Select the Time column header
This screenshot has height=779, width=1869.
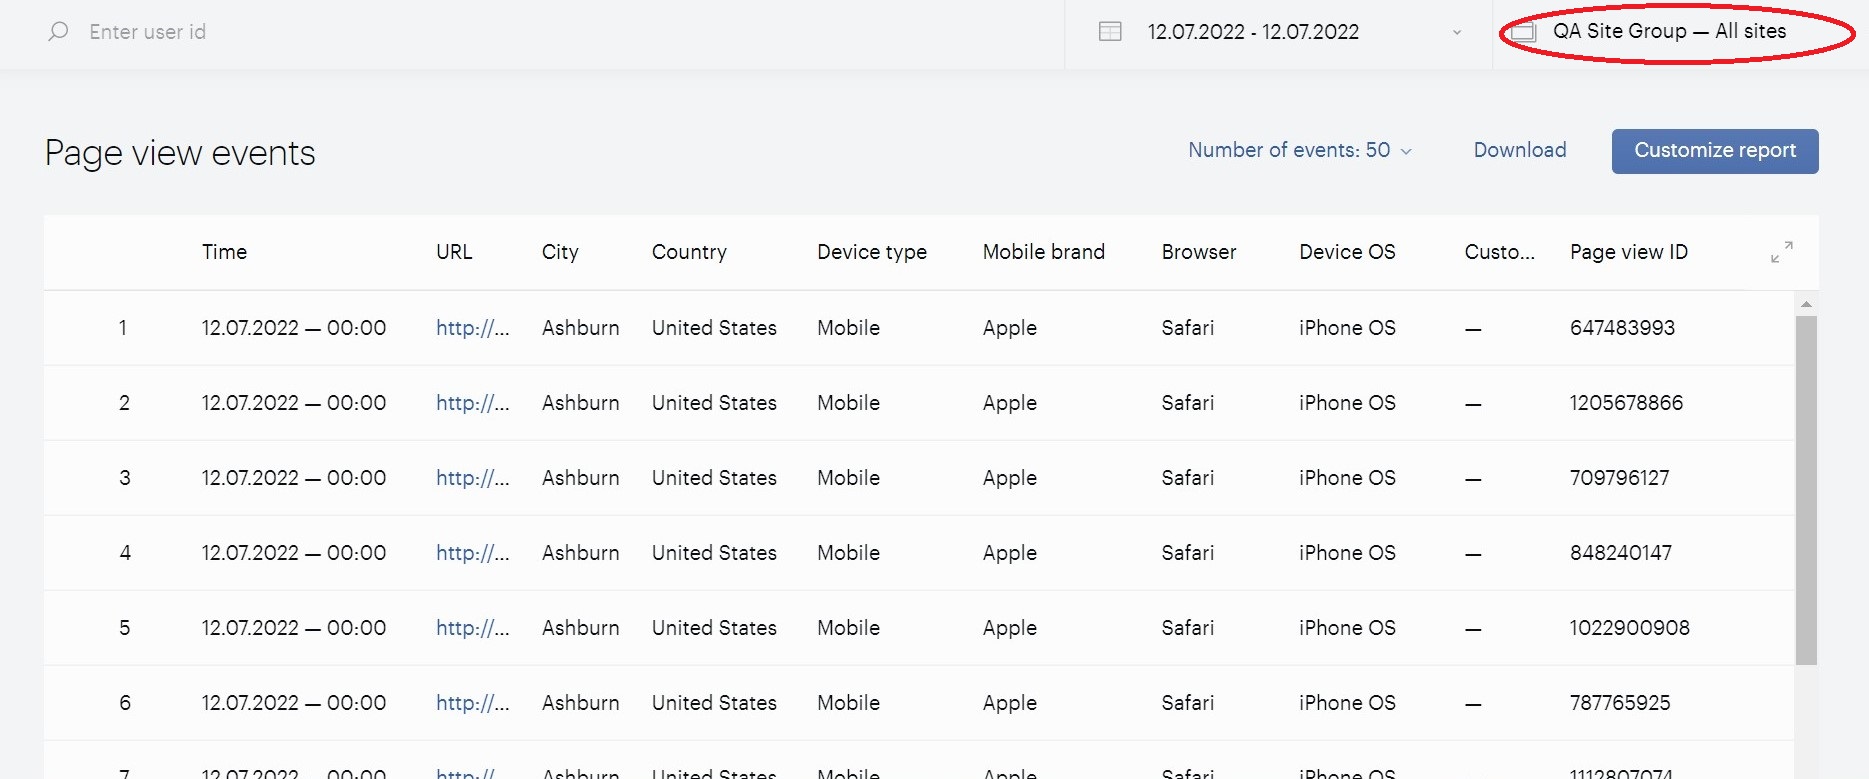point(224,252)
